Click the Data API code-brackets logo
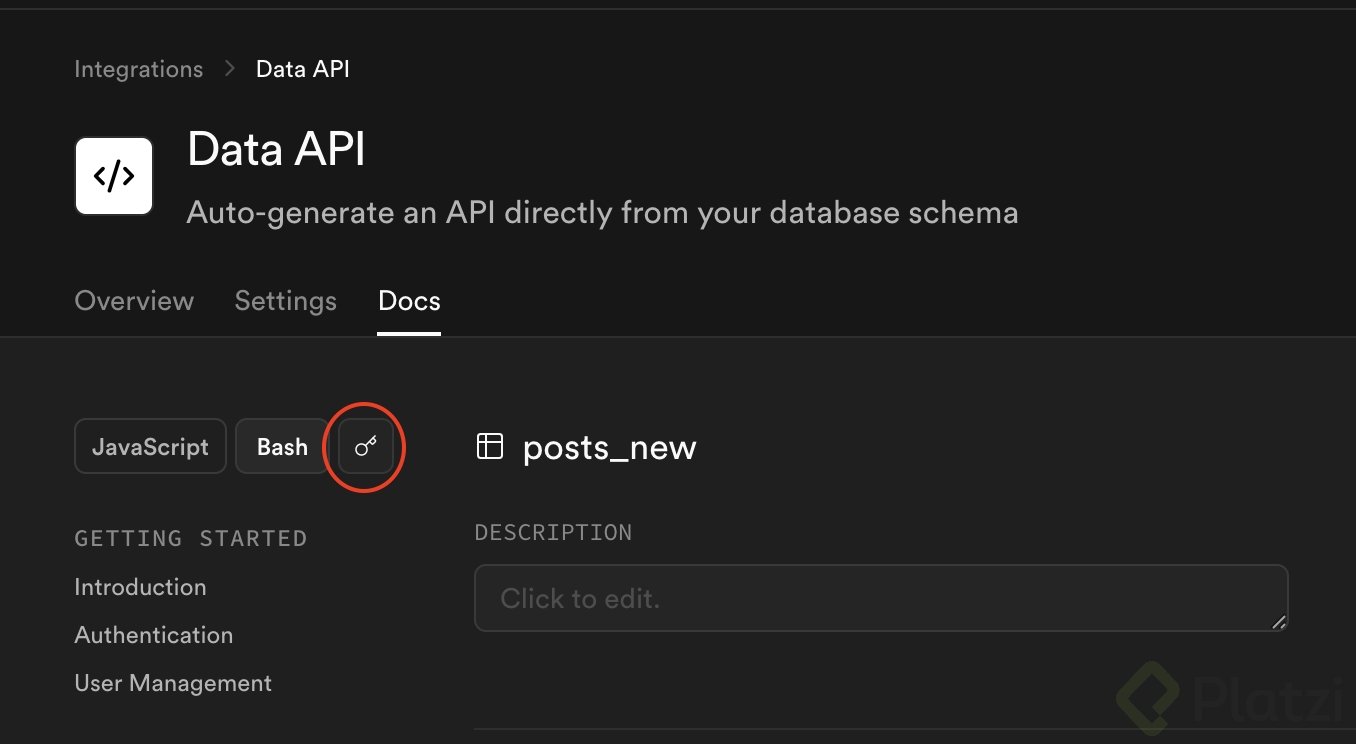 click(x=114, y=176)
